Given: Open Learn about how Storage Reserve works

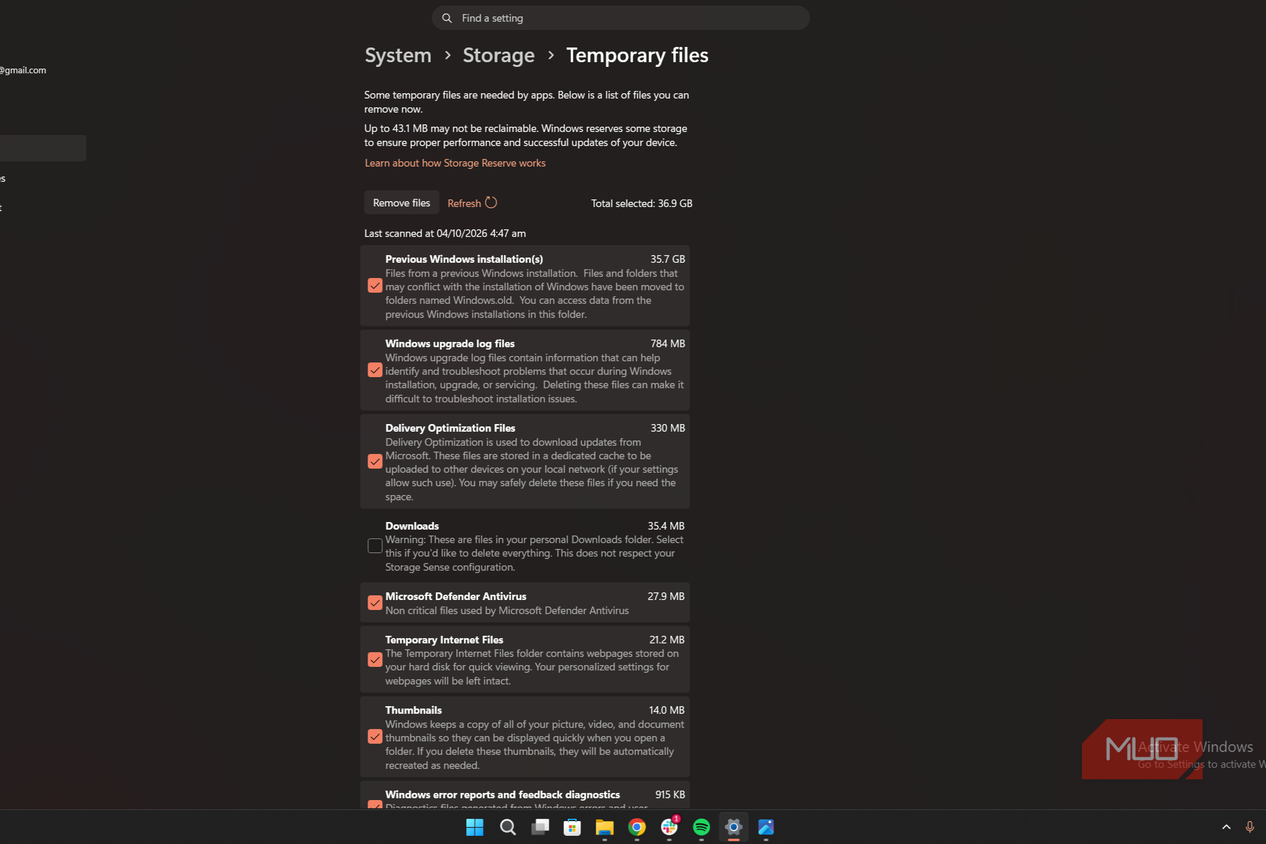Looking at the screenshot, I should pos(455,163).
